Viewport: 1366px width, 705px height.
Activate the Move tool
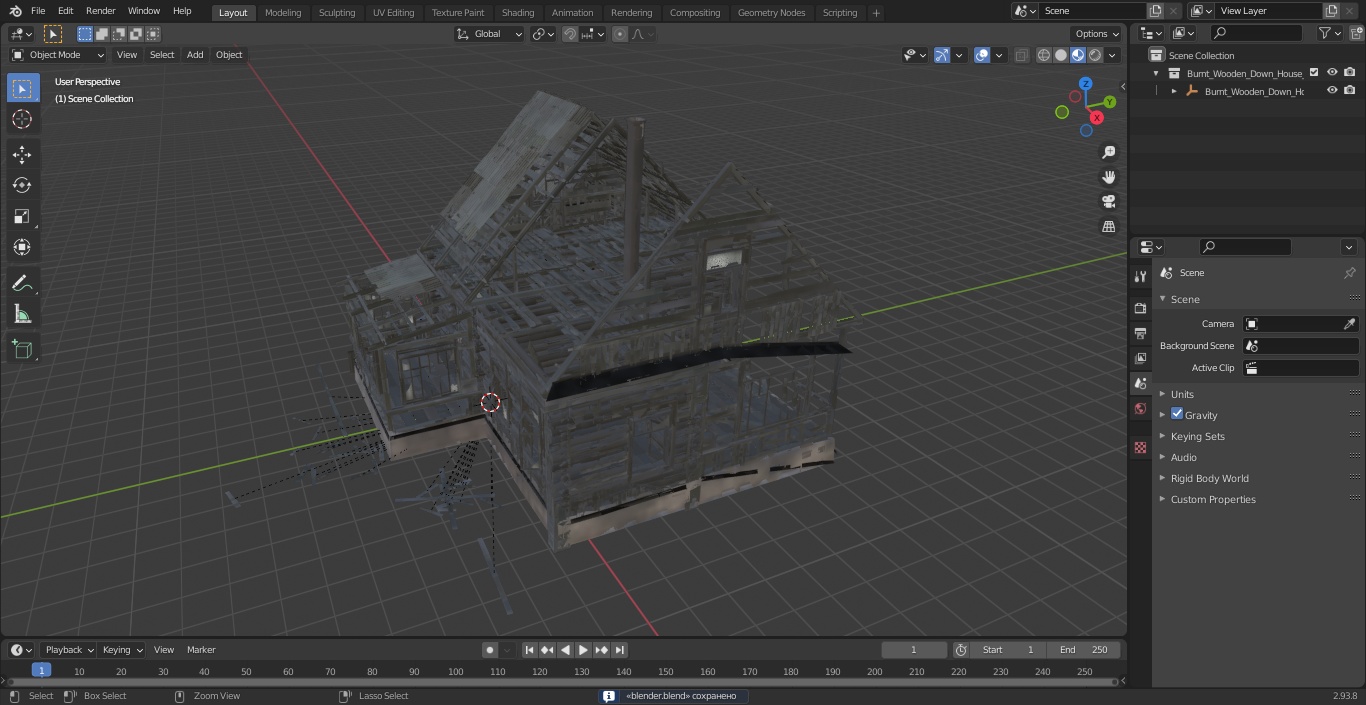(22, 154)
